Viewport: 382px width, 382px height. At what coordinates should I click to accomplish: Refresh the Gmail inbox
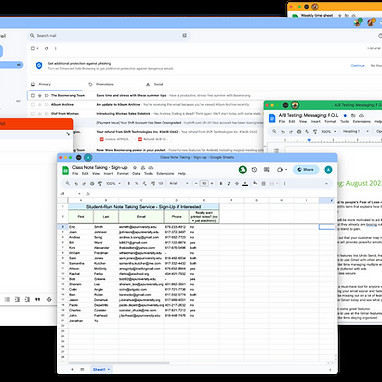click(x=46, y=48)
